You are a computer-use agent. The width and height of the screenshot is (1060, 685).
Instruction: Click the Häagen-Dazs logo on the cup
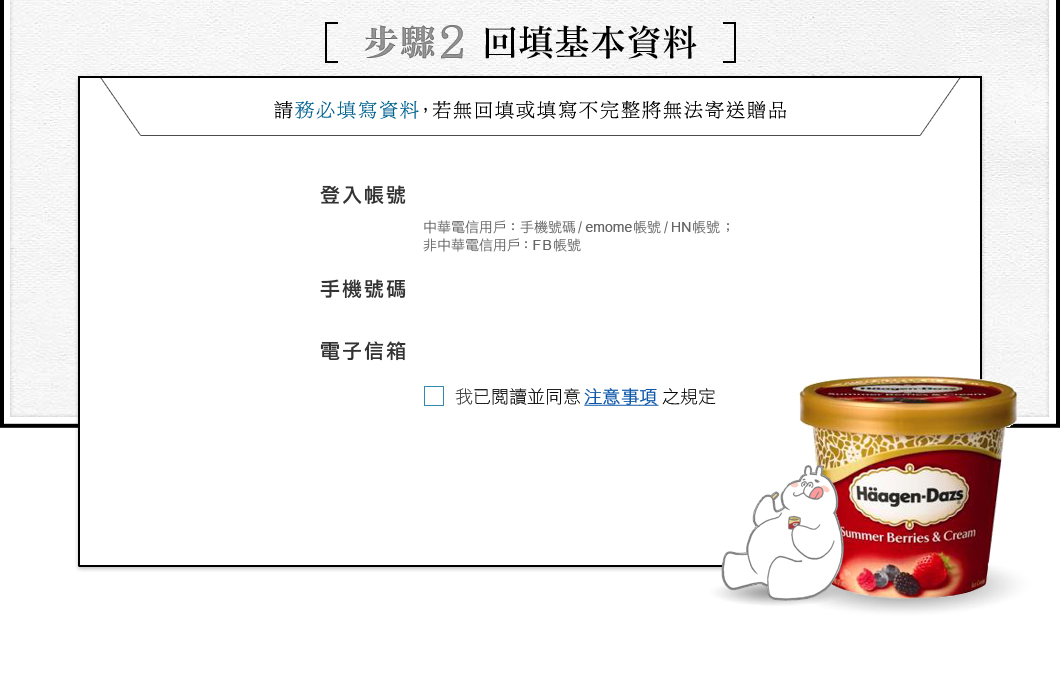tap(909, 496)
